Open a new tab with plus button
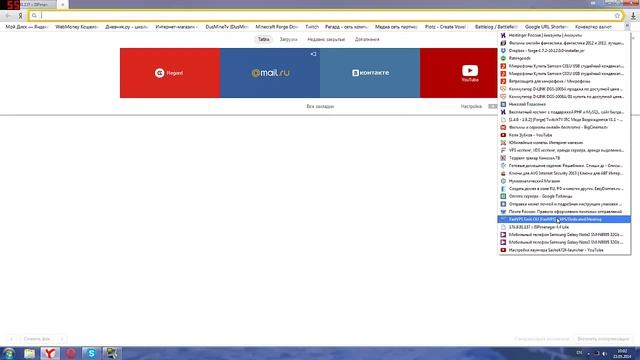Image resolution: width=640 pixels, height=360 pixels. (x=62, y=4)
